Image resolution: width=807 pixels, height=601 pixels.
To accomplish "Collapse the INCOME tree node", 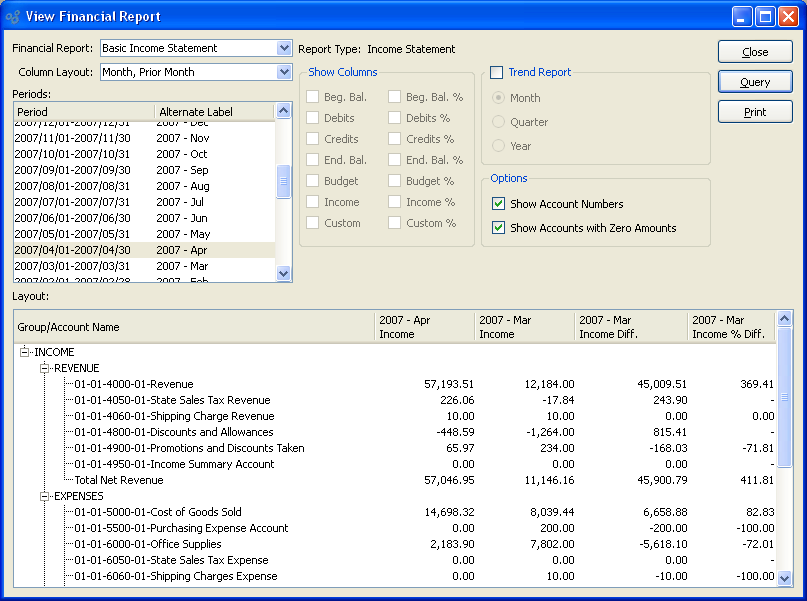I will 24,352.
